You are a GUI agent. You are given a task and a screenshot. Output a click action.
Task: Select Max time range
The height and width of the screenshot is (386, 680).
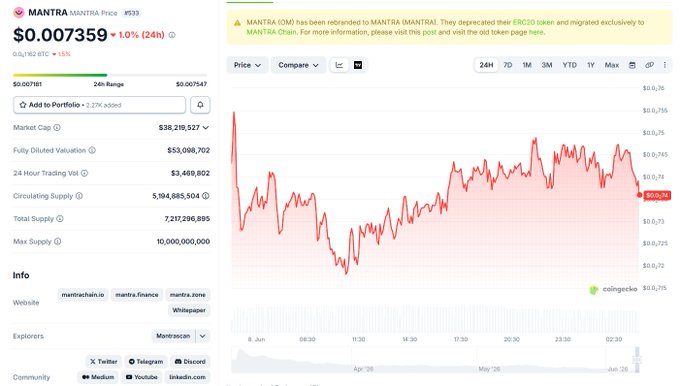(611, 65)
